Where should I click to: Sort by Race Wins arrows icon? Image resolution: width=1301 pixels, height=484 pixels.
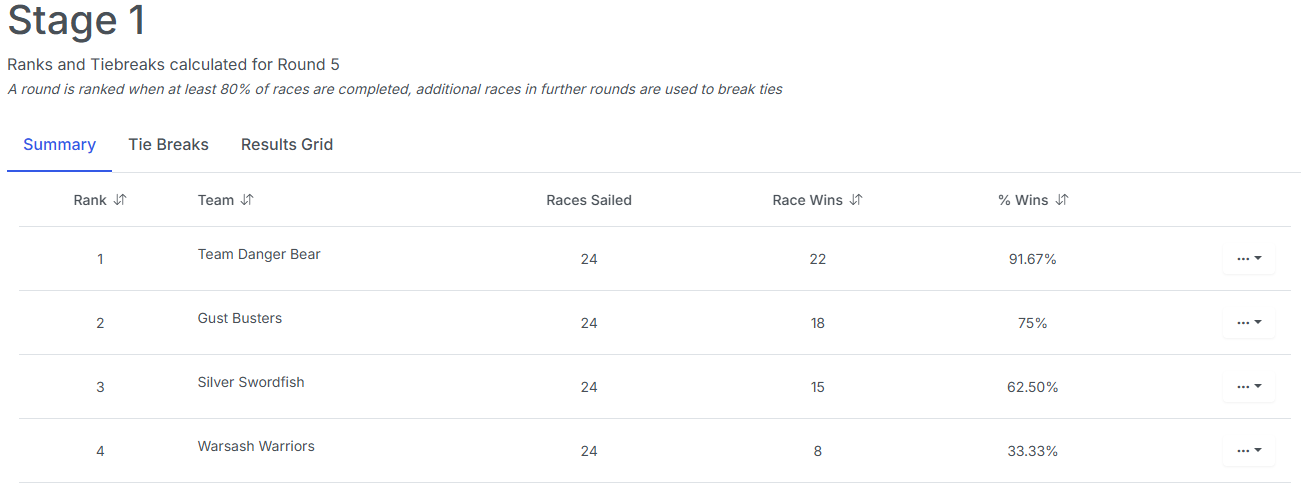pyautogui.click(x=856, y=200)
